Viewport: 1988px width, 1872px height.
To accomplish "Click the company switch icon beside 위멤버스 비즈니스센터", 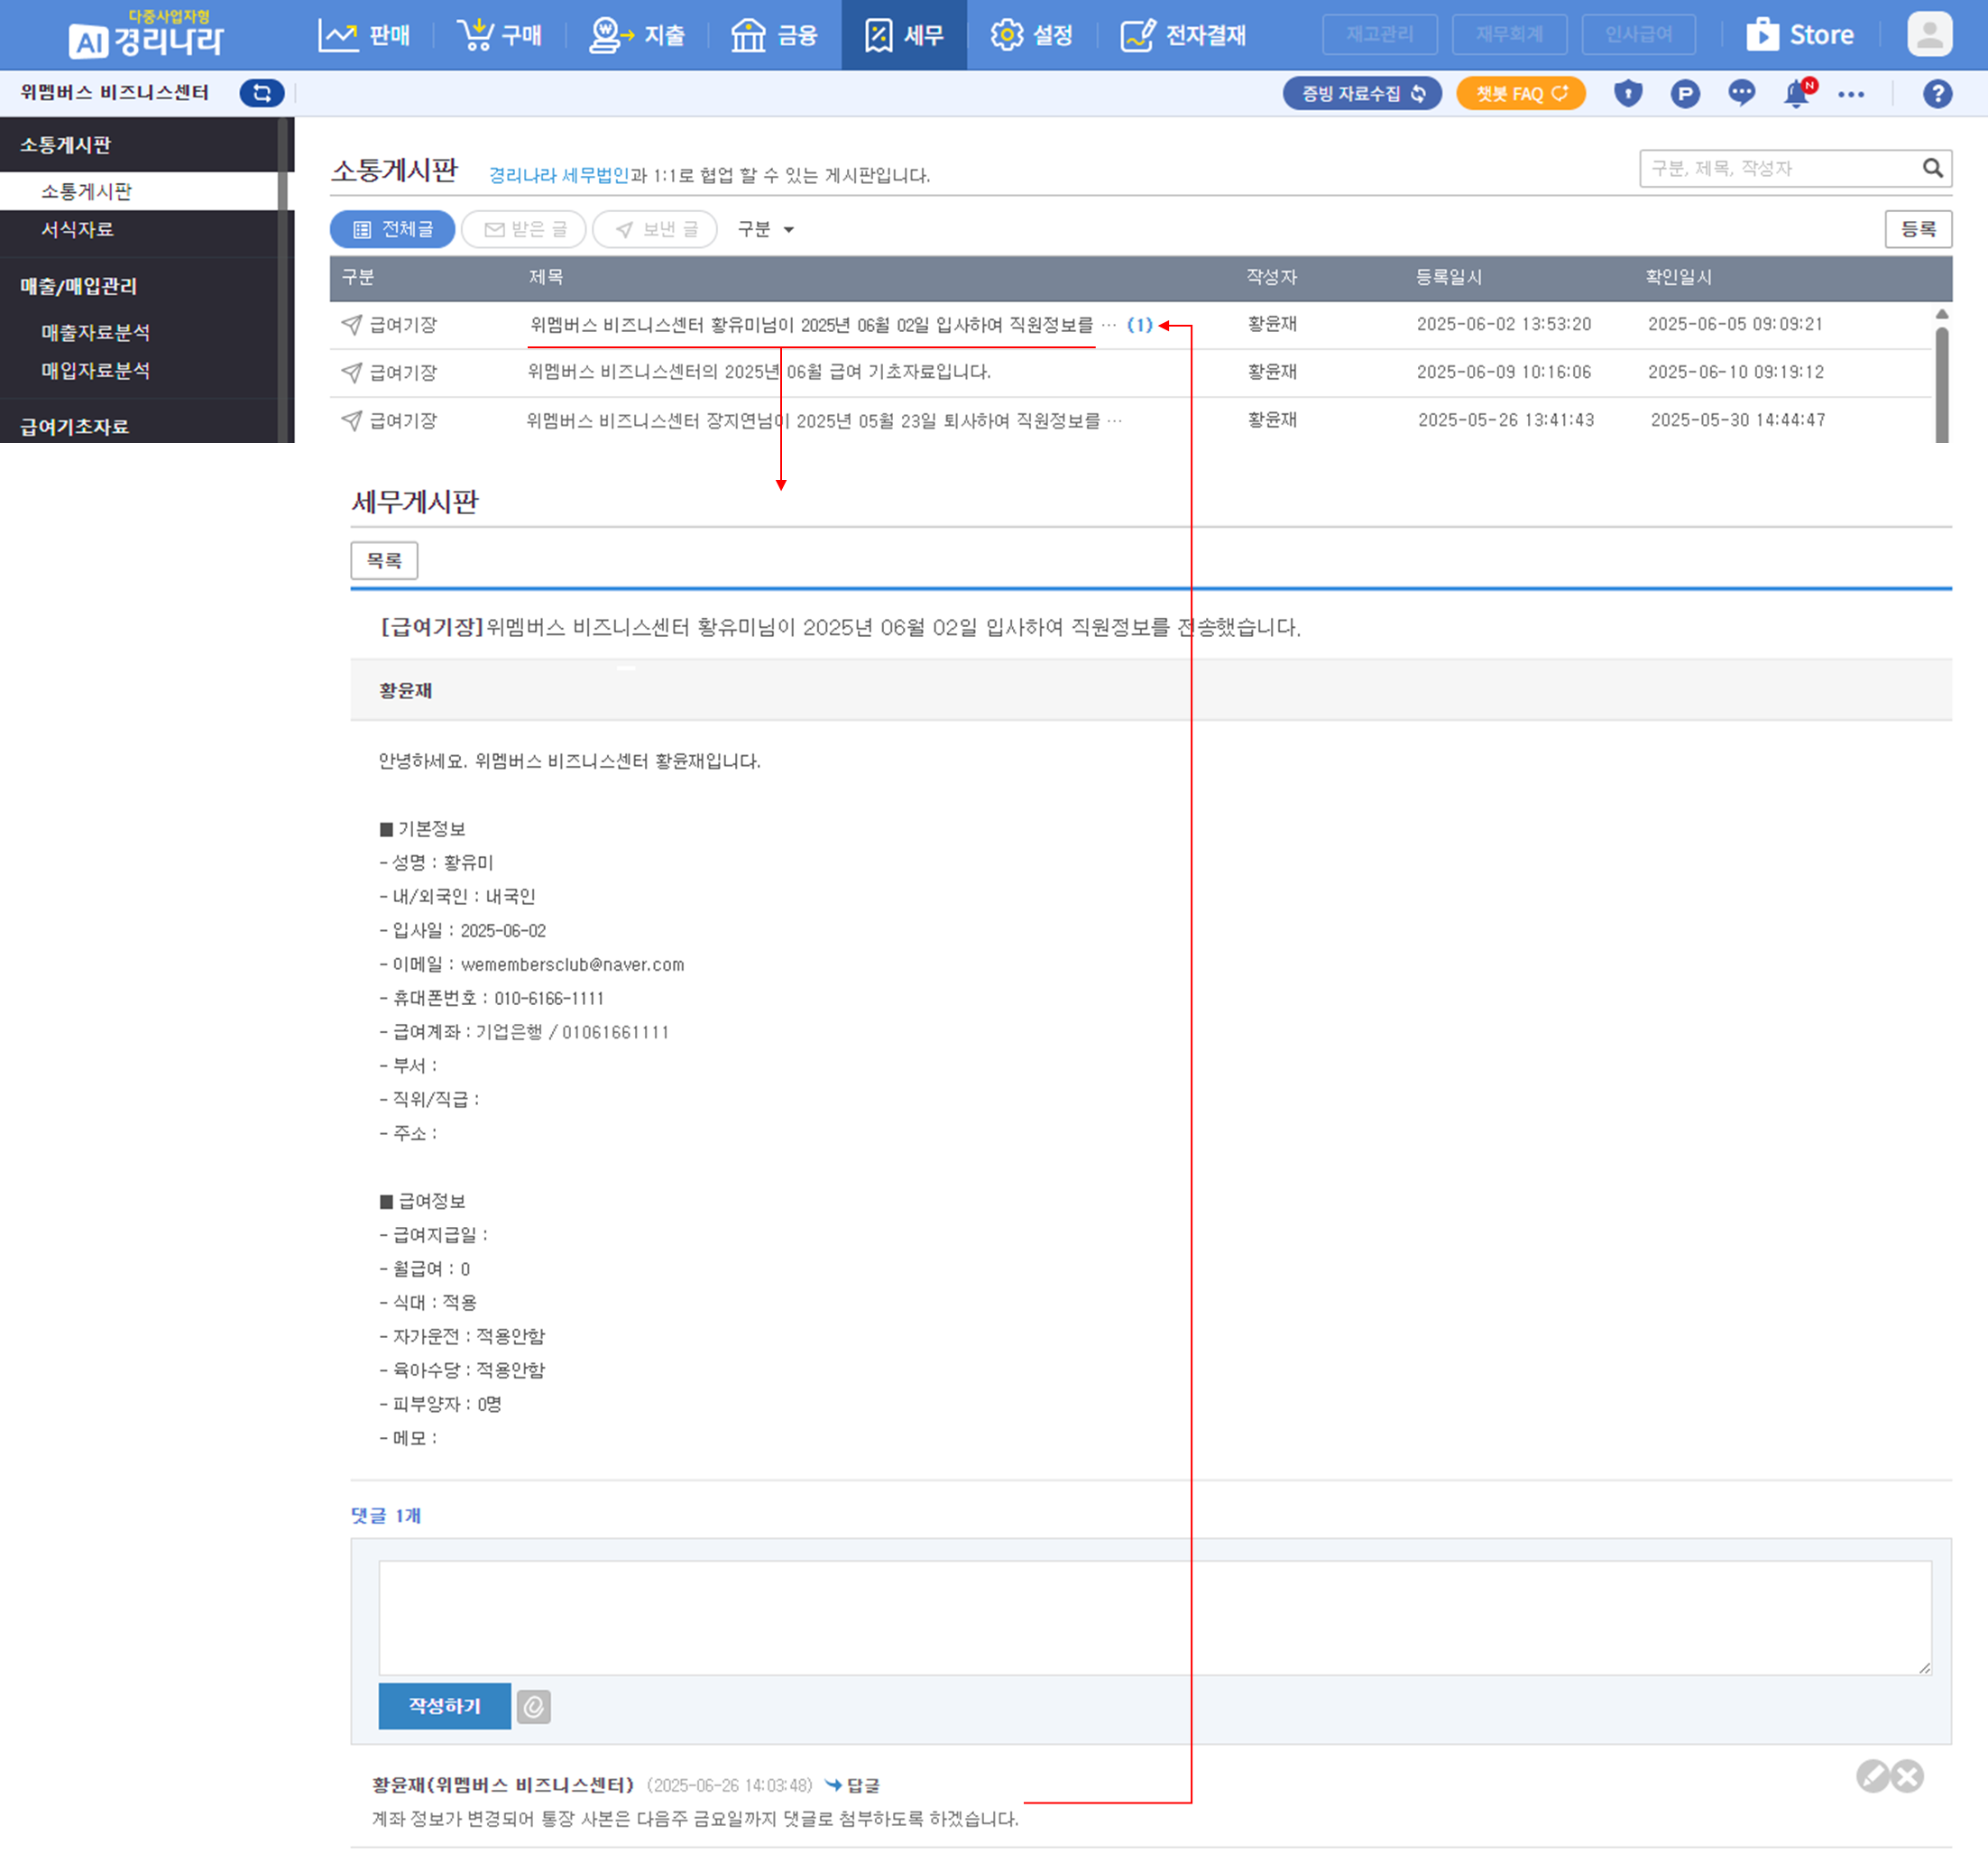I will (x=262, y=93).
